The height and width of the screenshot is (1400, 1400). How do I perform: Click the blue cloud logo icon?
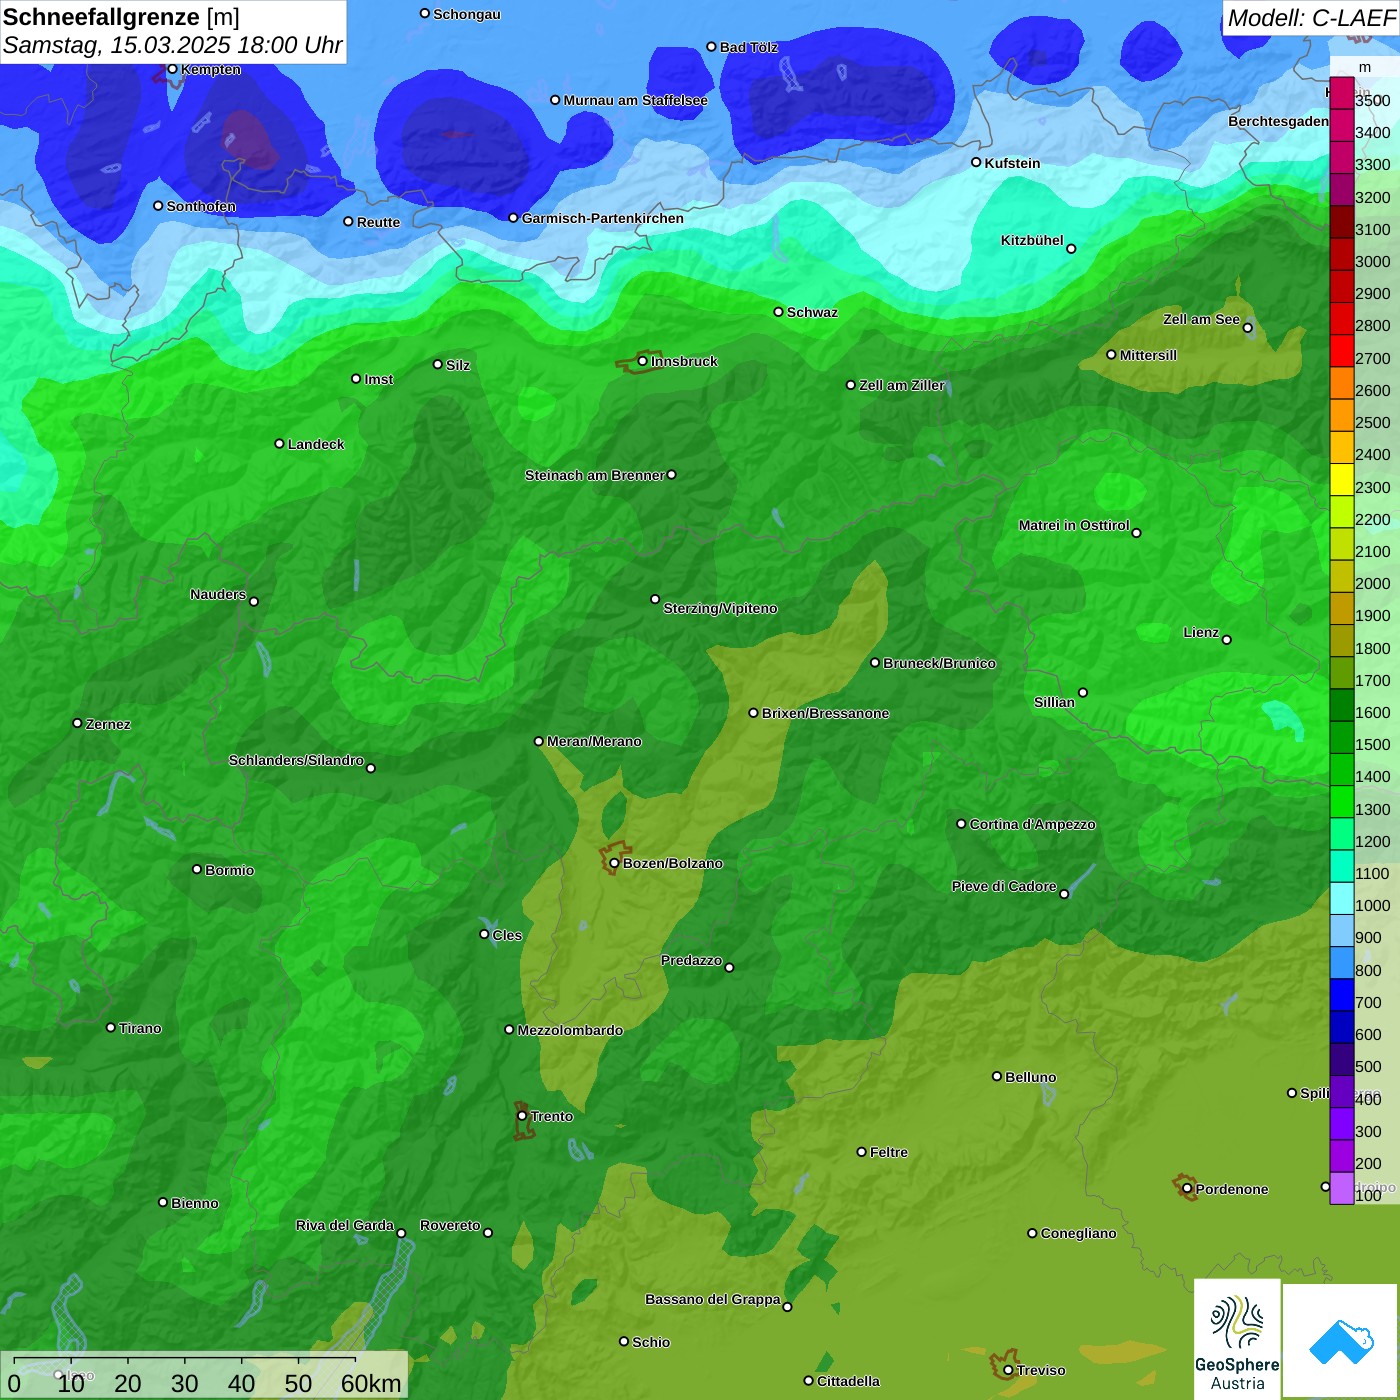[x=1341, y=1341]
